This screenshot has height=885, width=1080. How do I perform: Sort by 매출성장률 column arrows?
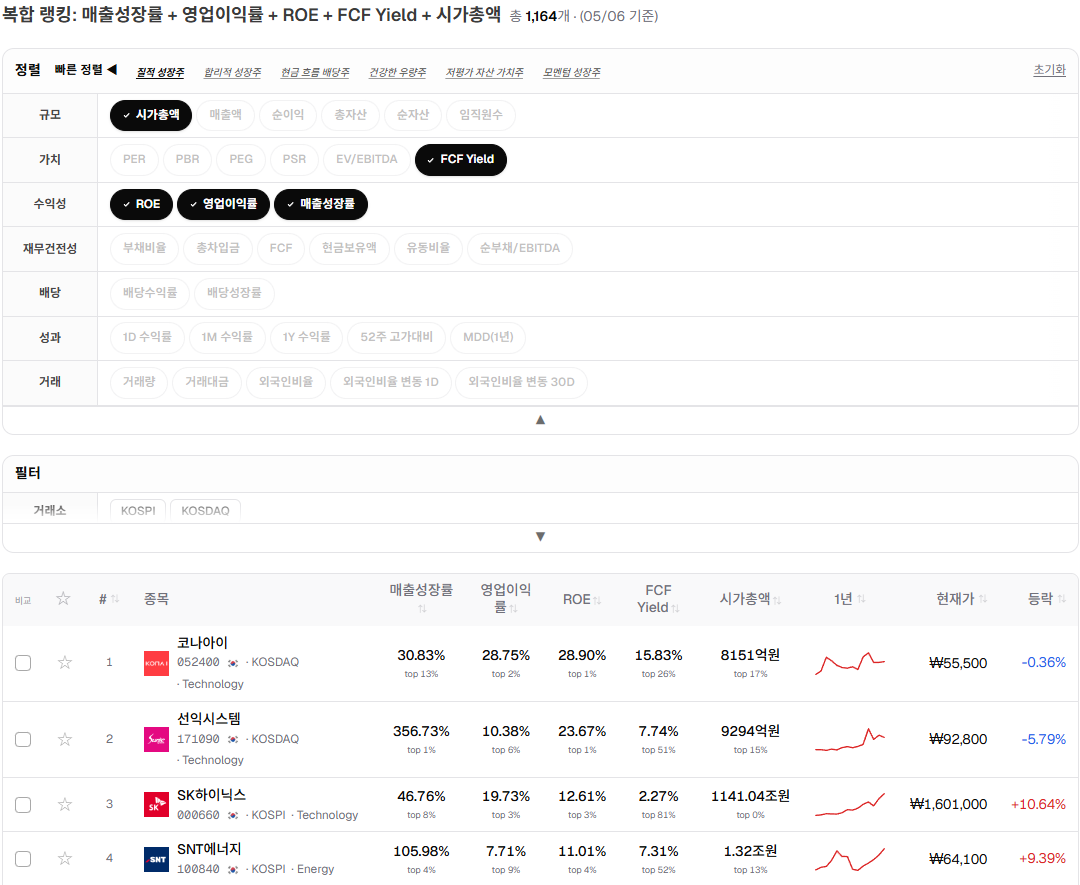coord(422,608)
